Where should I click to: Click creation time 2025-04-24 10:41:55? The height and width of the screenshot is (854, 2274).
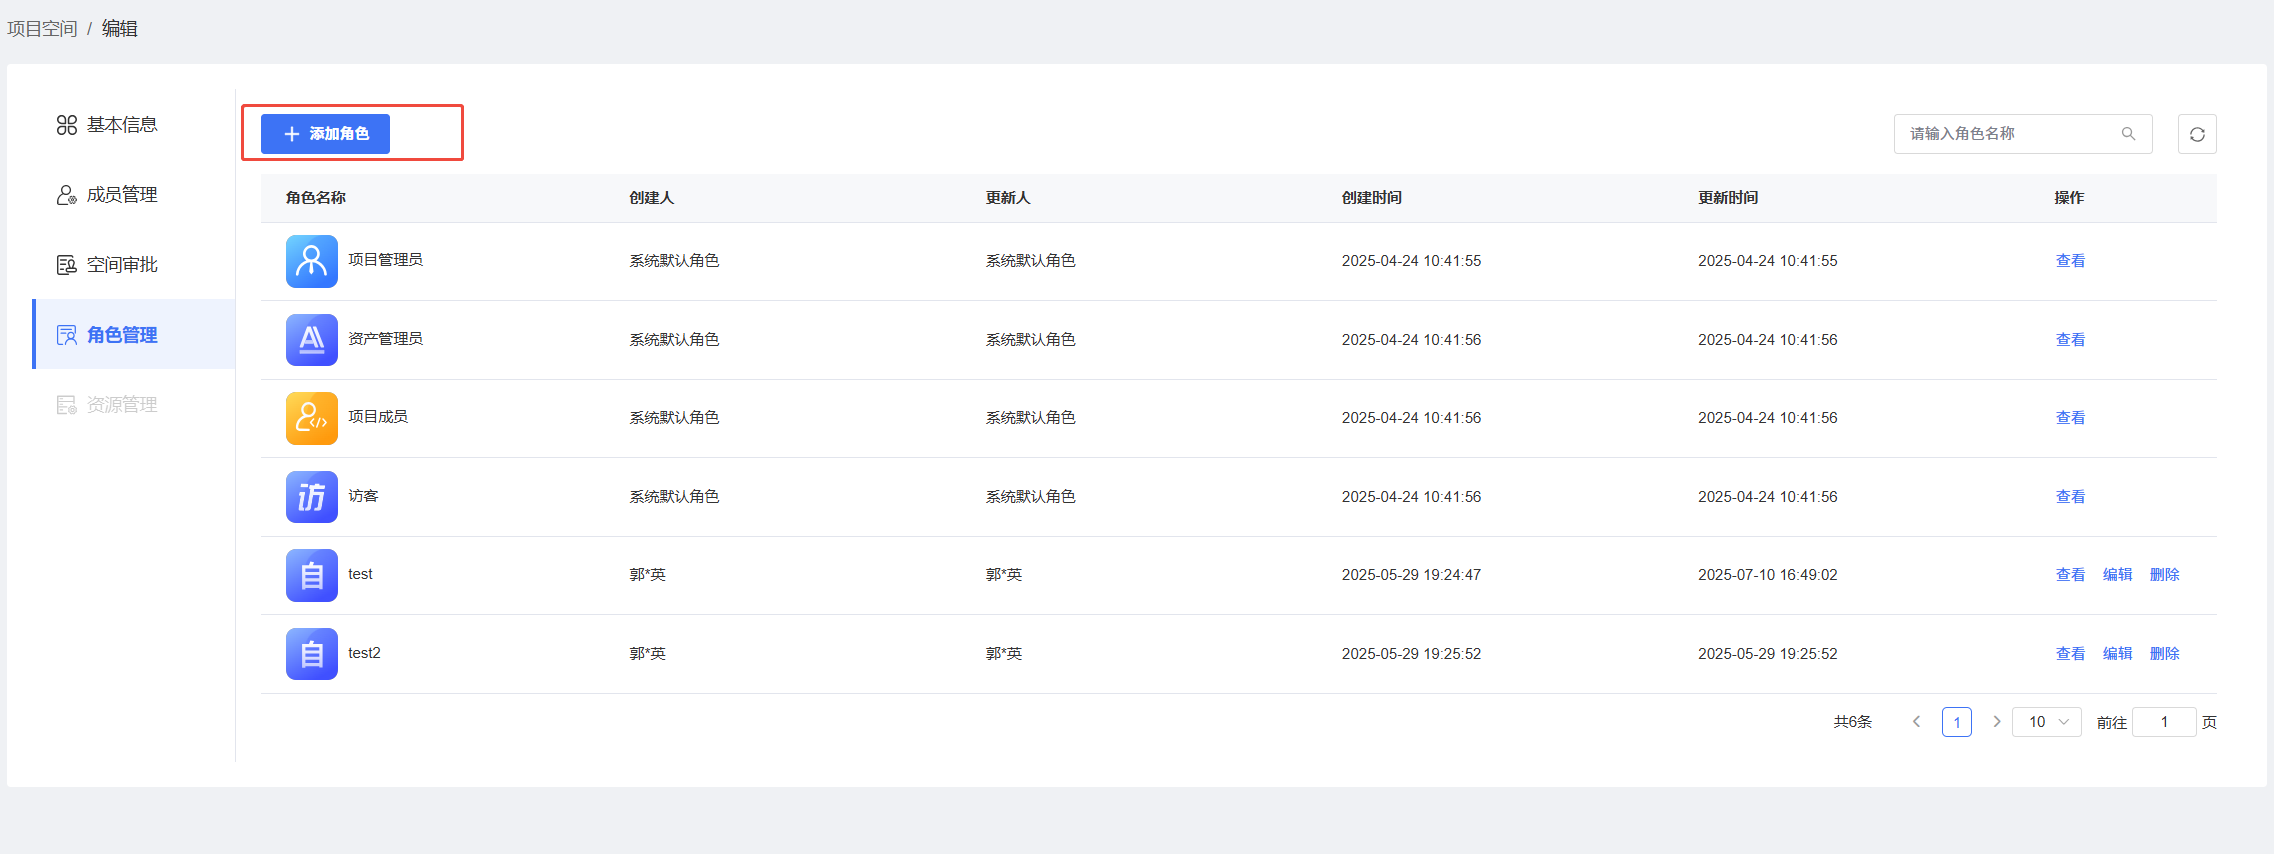1411,261
